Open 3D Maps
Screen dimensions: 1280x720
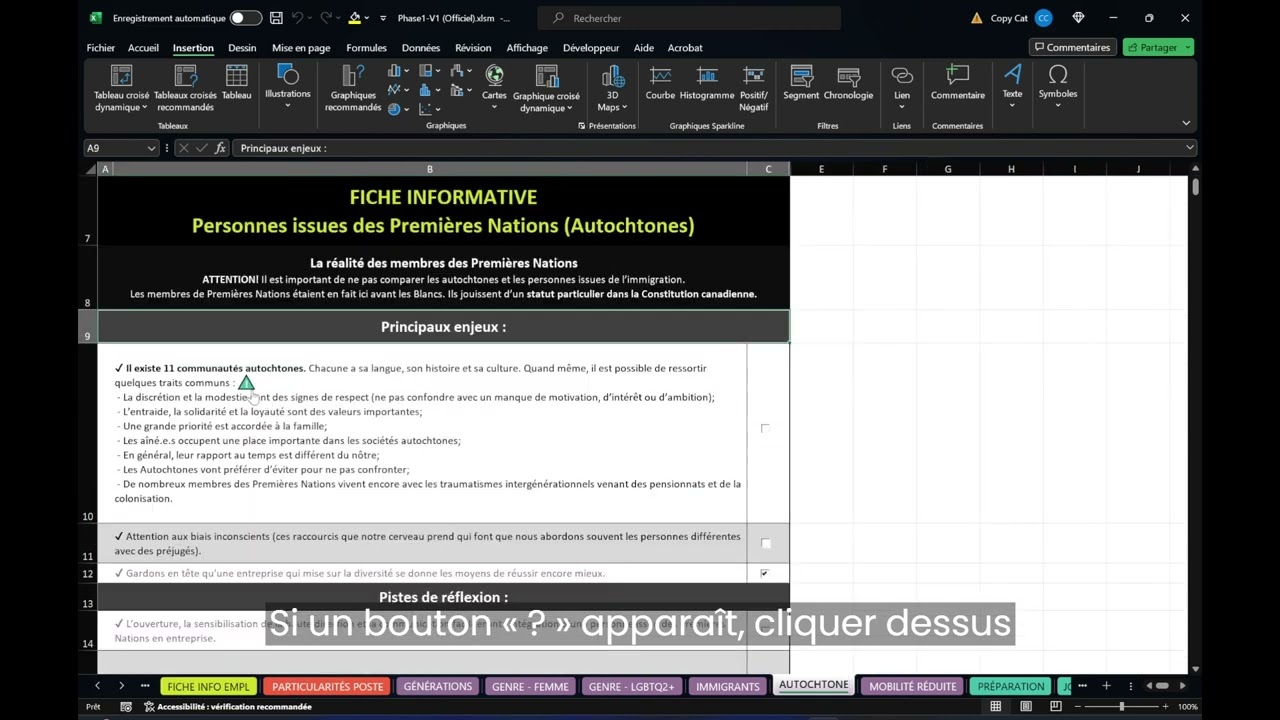tap(612, 88)
